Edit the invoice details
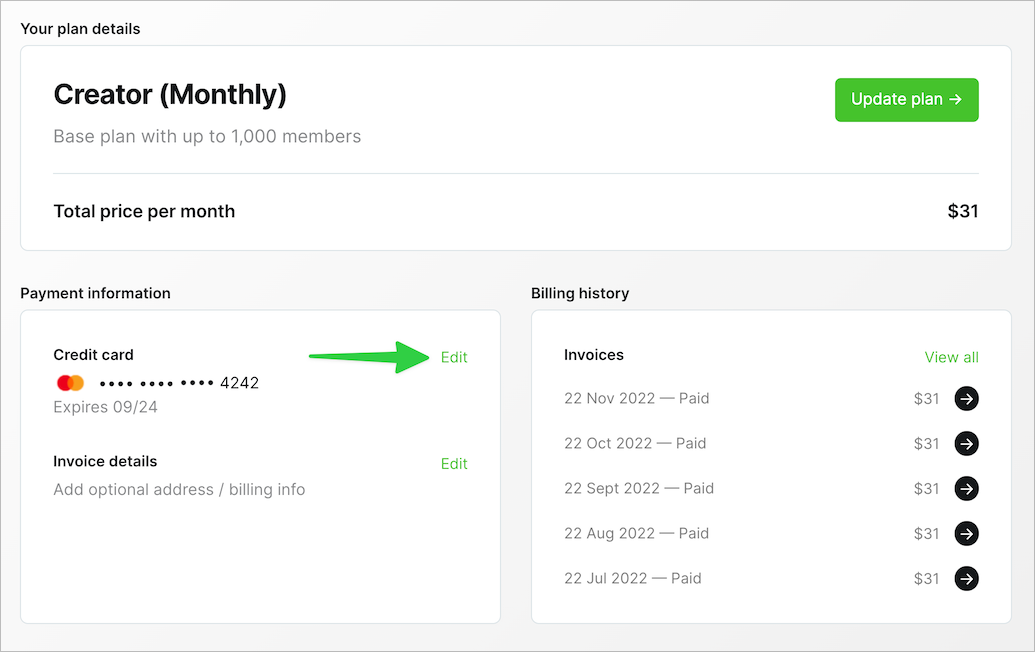 pyautogui.click(x=454, y=463)
